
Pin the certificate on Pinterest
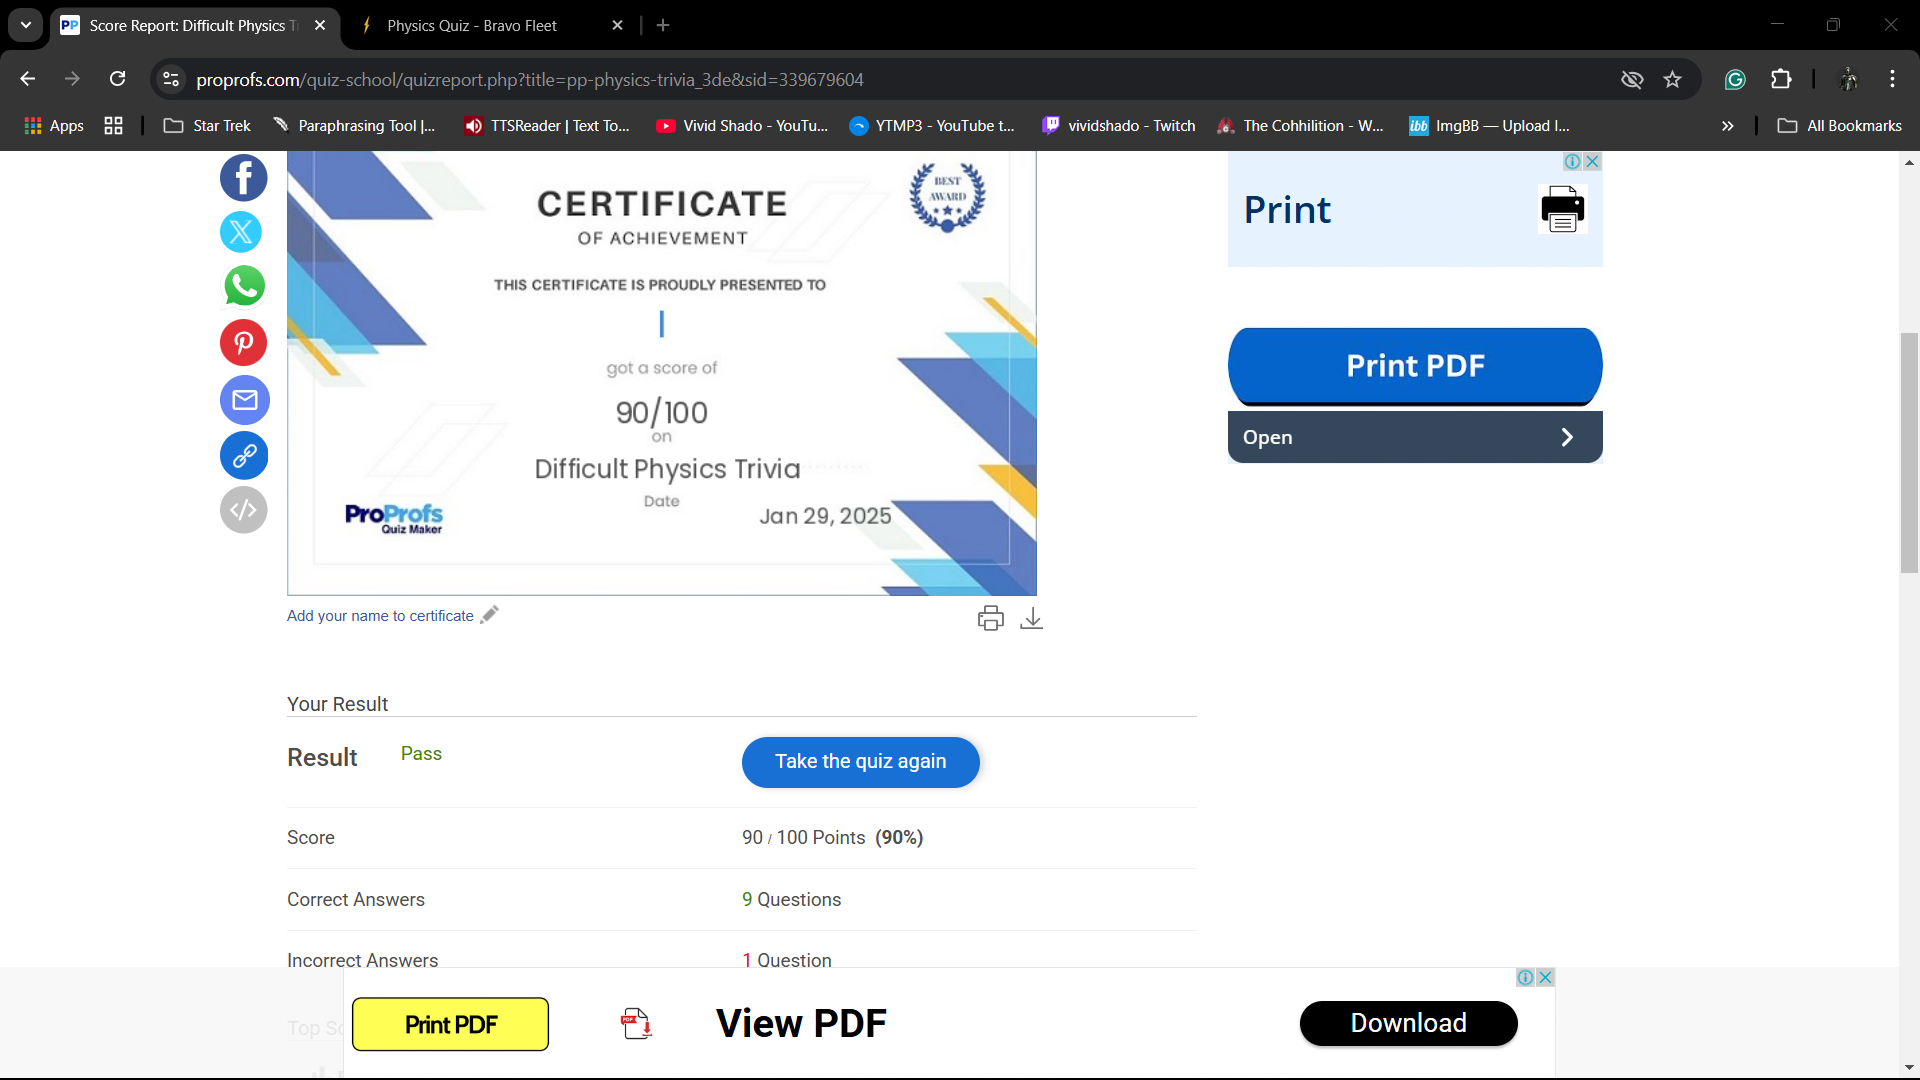(x=244, y=343)
